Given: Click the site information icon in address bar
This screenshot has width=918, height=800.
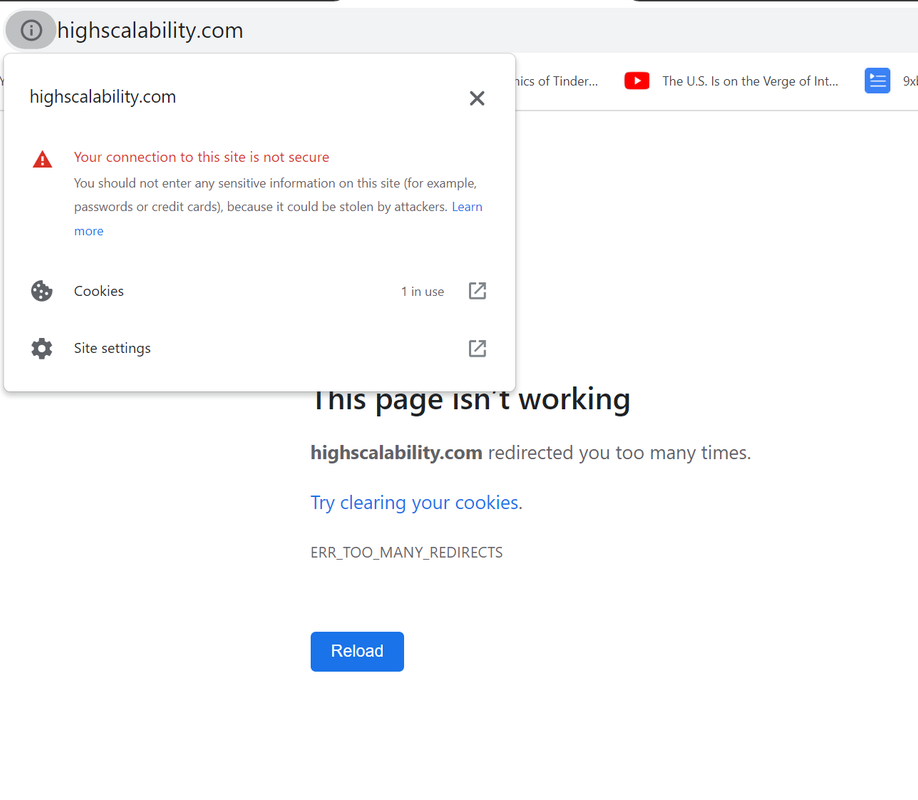Looking at the screenshot, I should pos(31,30).
